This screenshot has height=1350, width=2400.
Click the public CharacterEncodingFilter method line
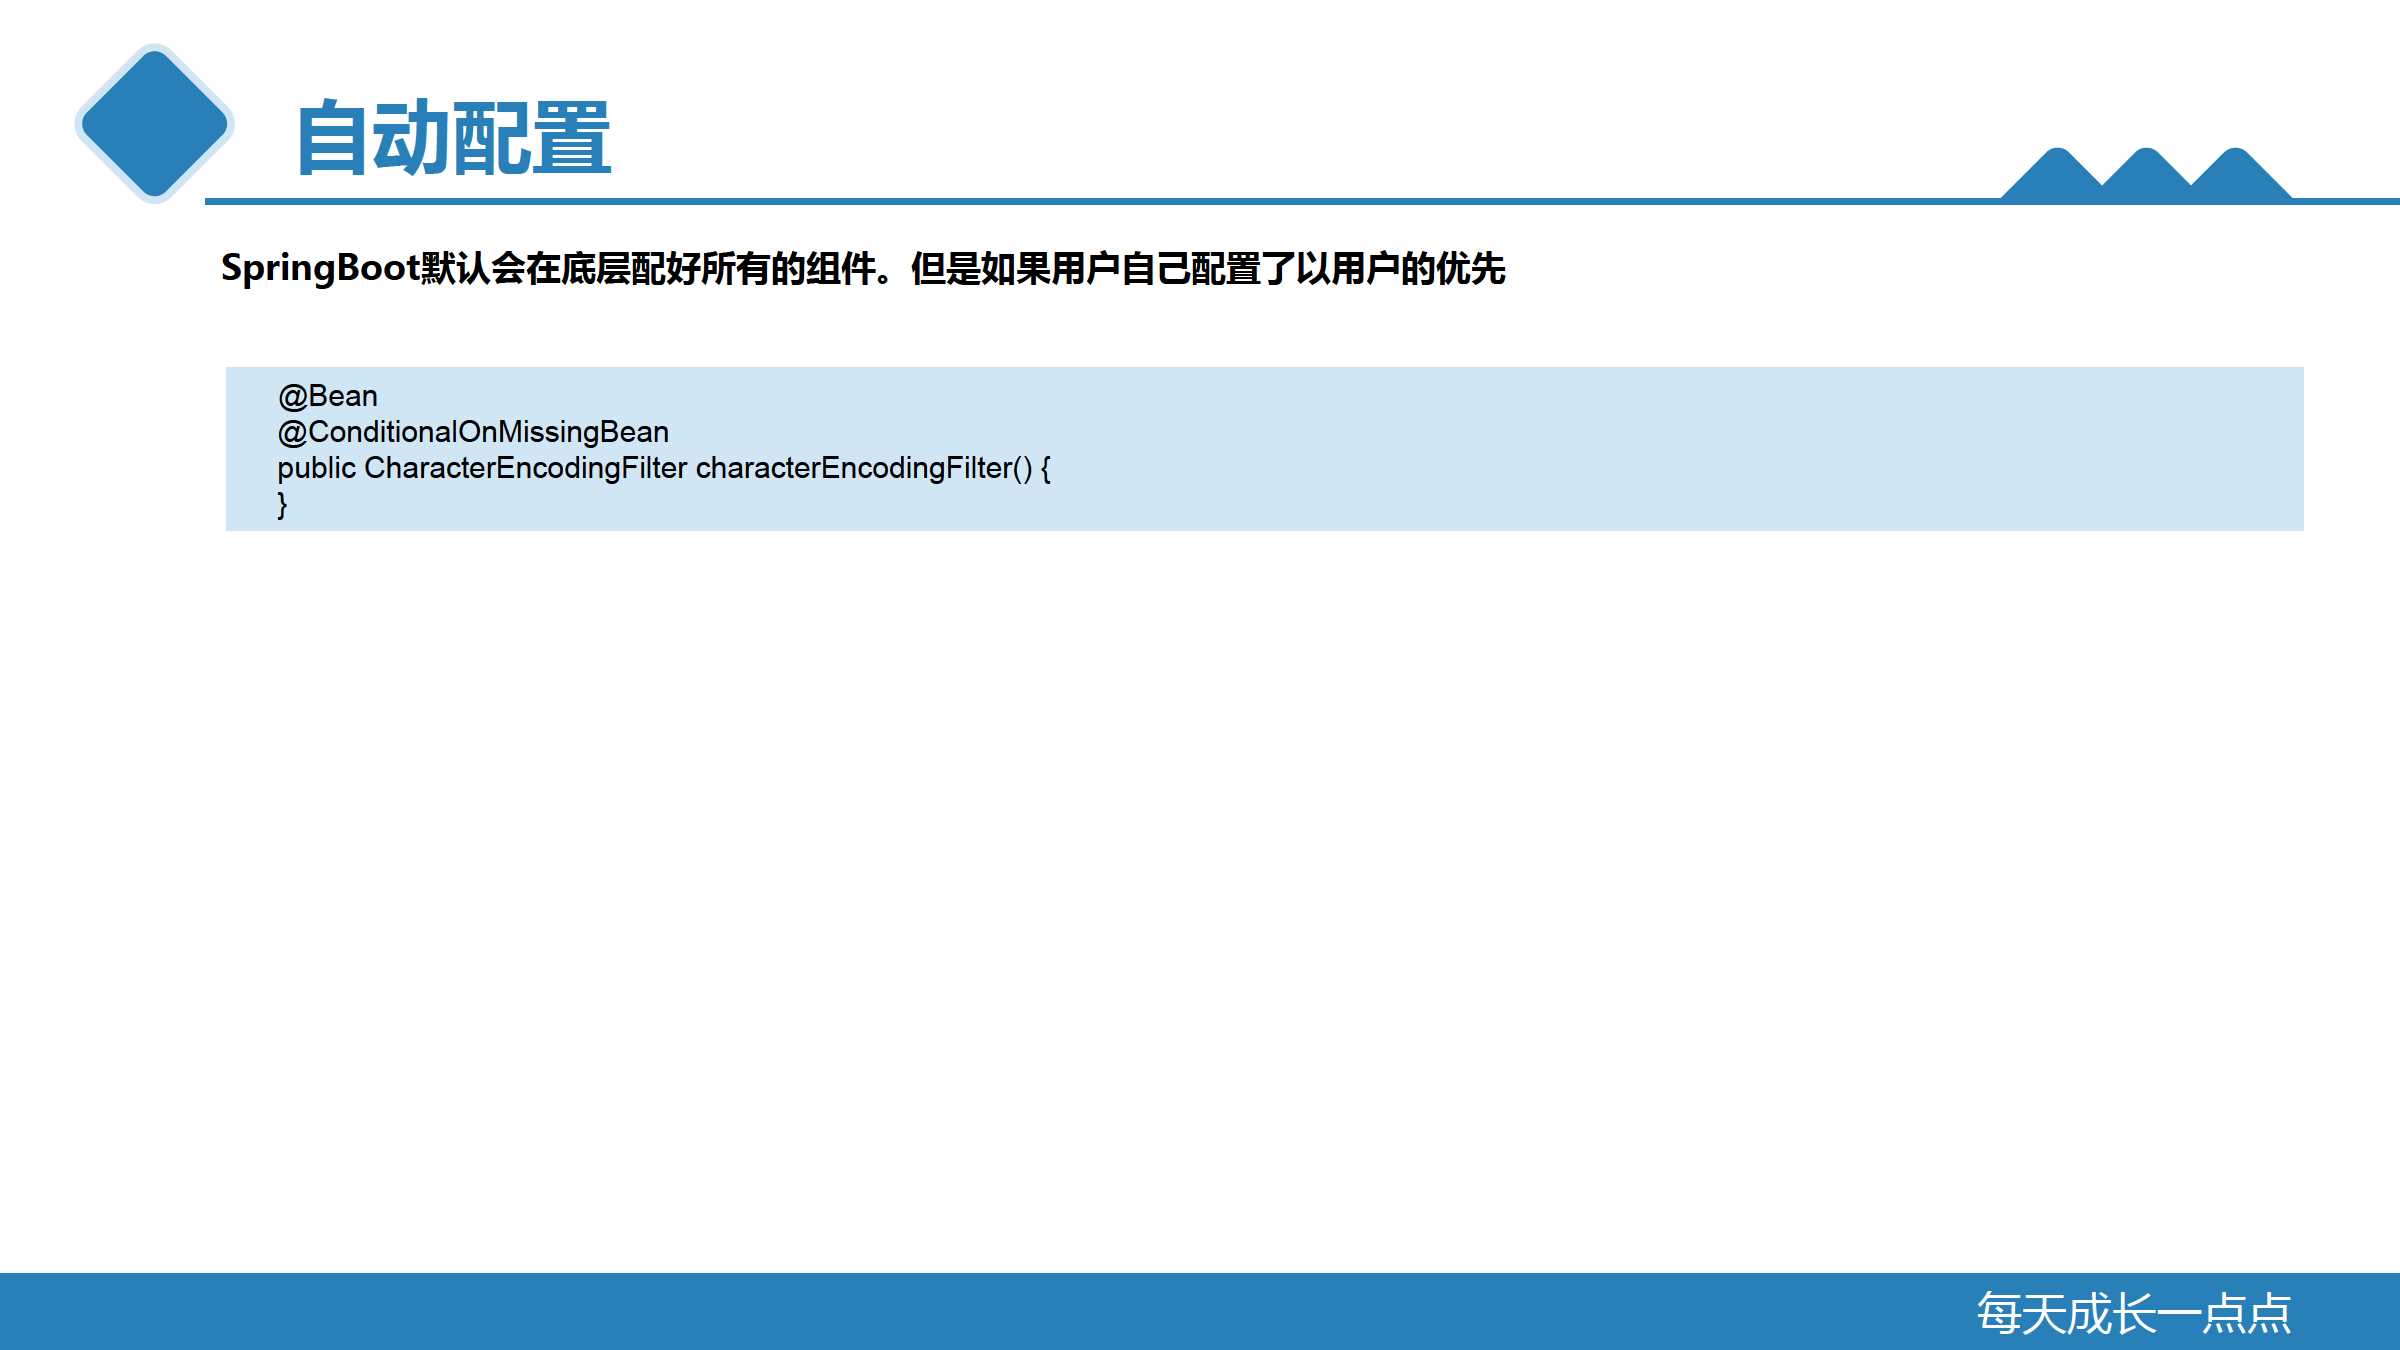click(664, 468)
